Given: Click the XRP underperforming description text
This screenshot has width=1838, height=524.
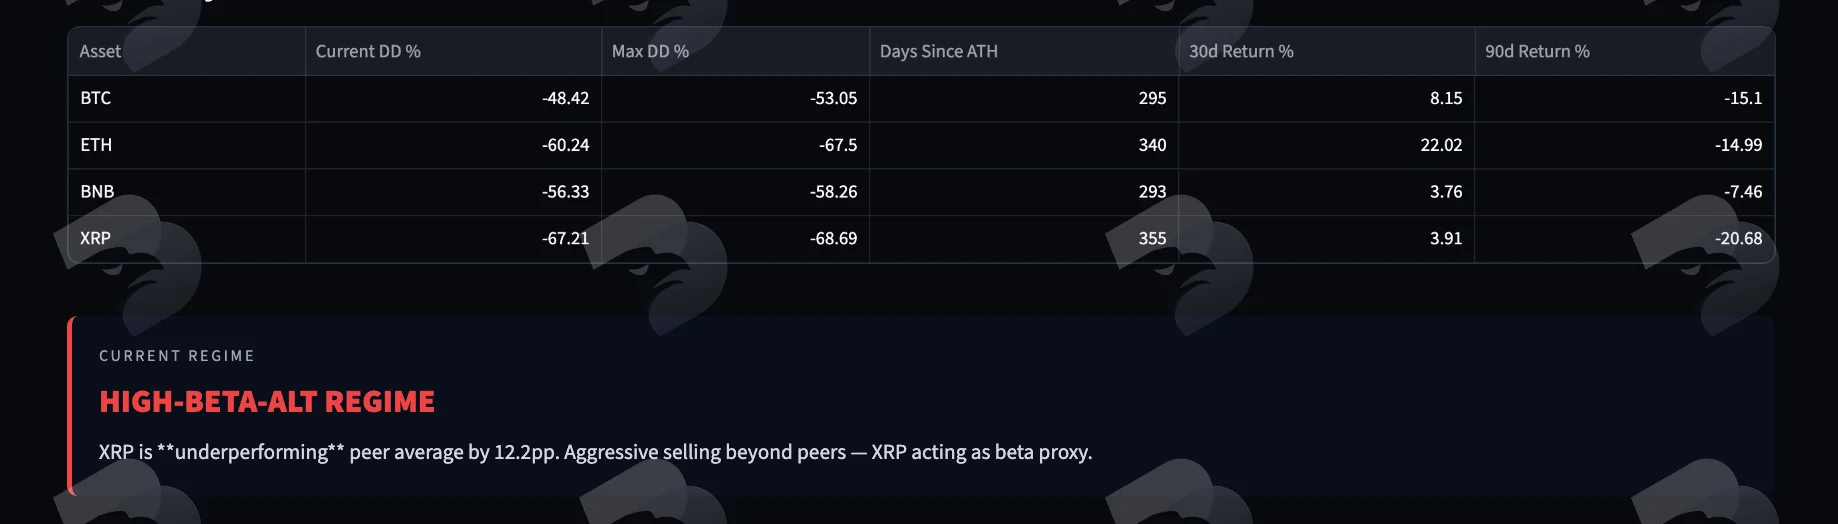Looking at the screenshot, I should (595, 452).
